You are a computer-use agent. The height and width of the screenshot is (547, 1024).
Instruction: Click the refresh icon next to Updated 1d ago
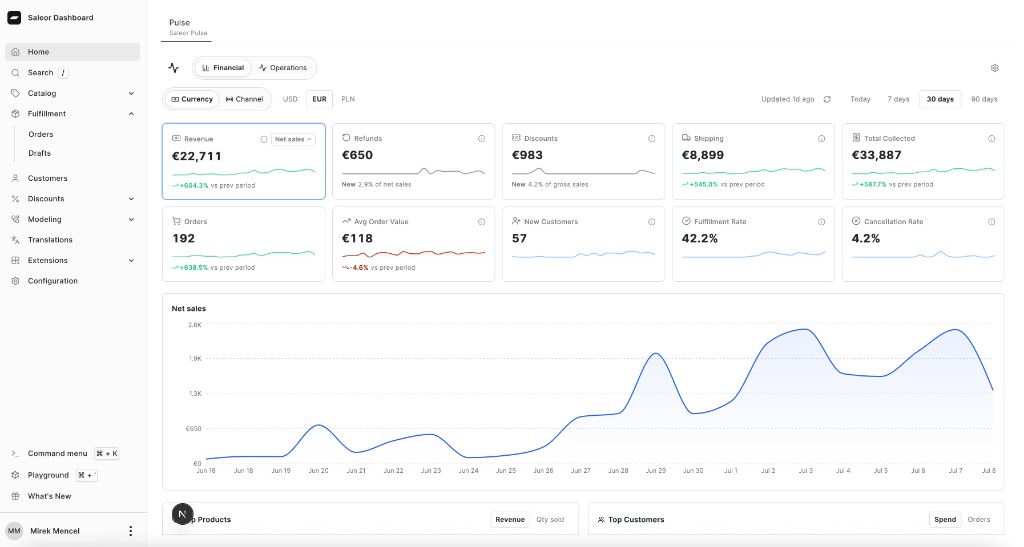pyautogui.click(x=827, y=99)
